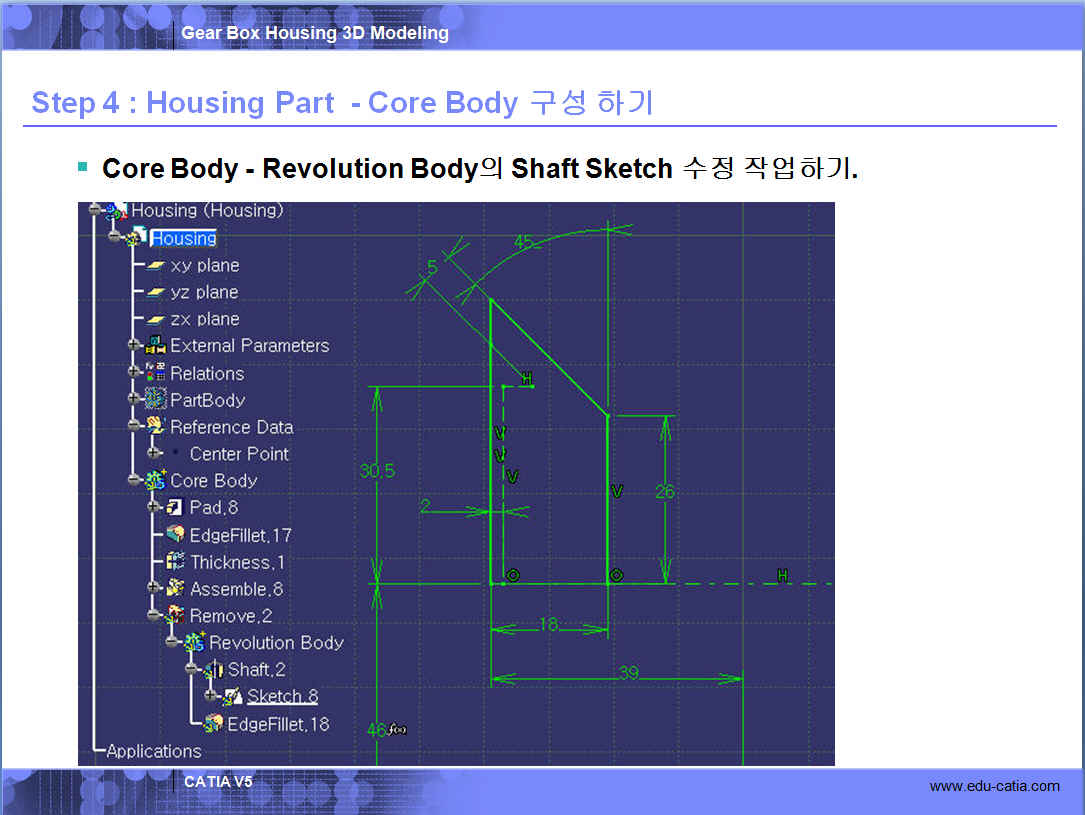Click the 45 degree angle dimension
Viewport: 1085px width, 815px height.
(x=524, y=242)
